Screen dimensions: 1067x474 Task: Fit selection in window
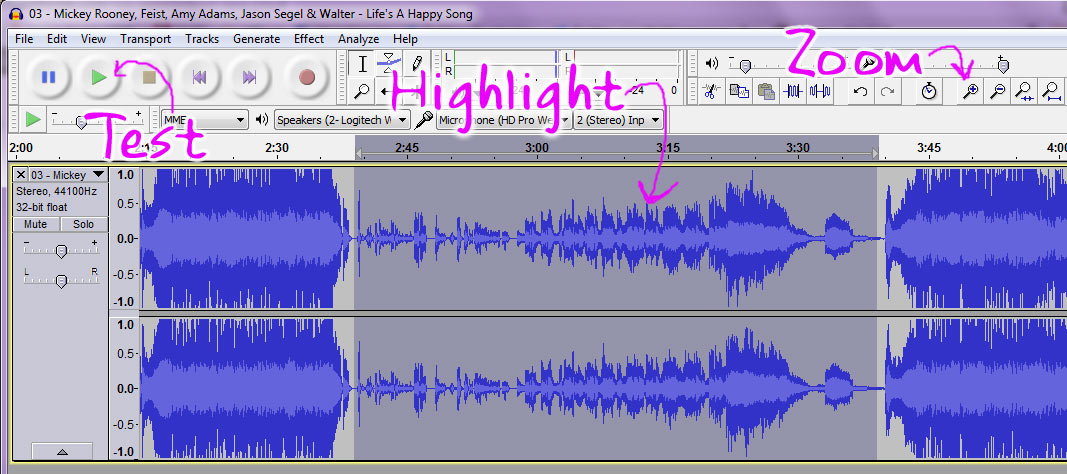(1024, 90)
